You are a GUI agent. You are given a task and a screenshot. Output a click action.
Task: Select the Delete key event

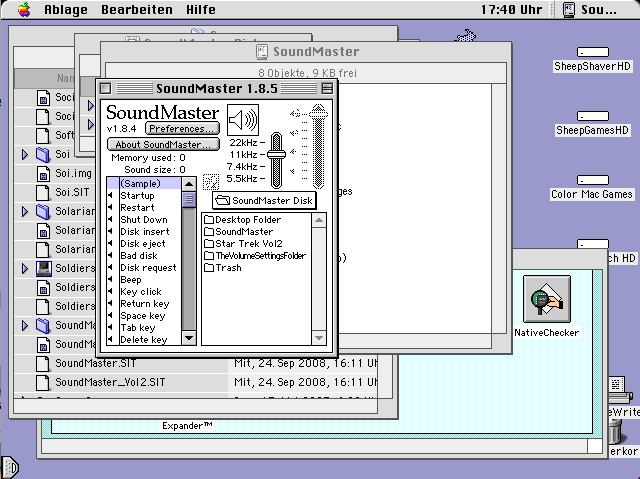click(143, 339)
